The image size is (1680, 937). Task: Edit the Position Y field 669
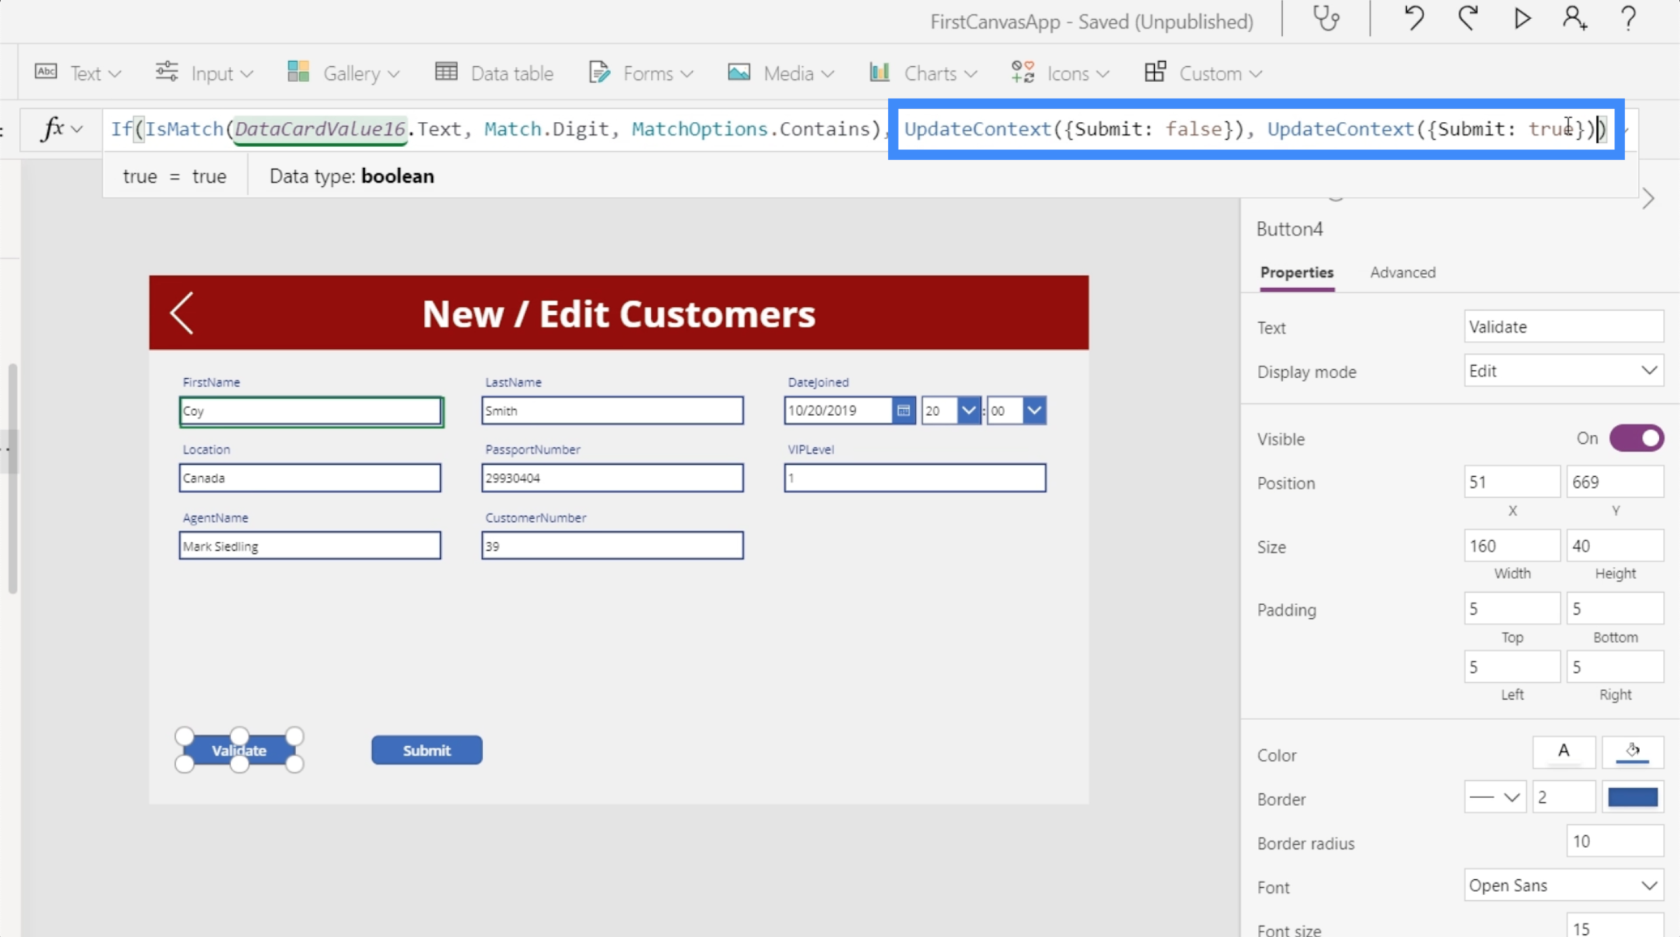pos(1615,482)
